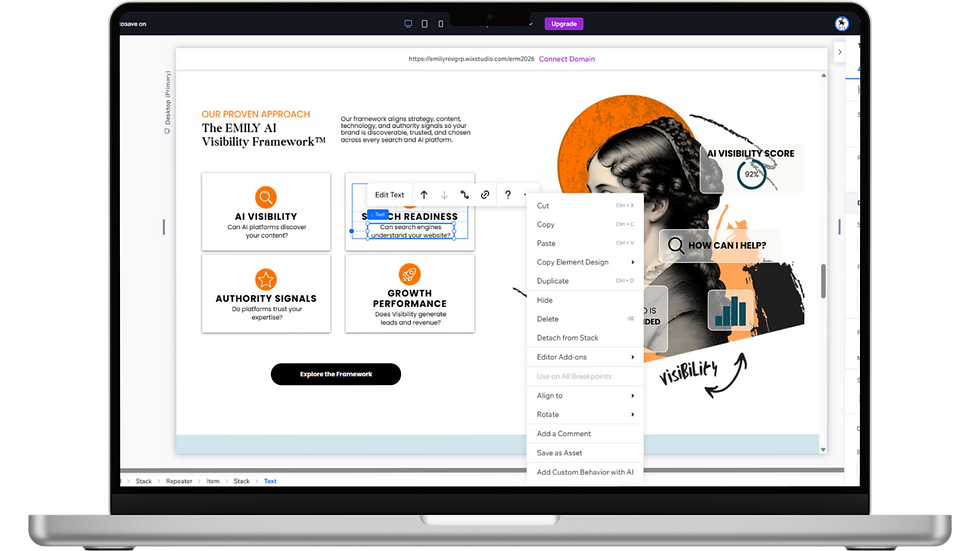Select the AI VISIBILITY card heading
This screenshot has width=980, height=551.
pyautogui.click(x=266, y=217)
